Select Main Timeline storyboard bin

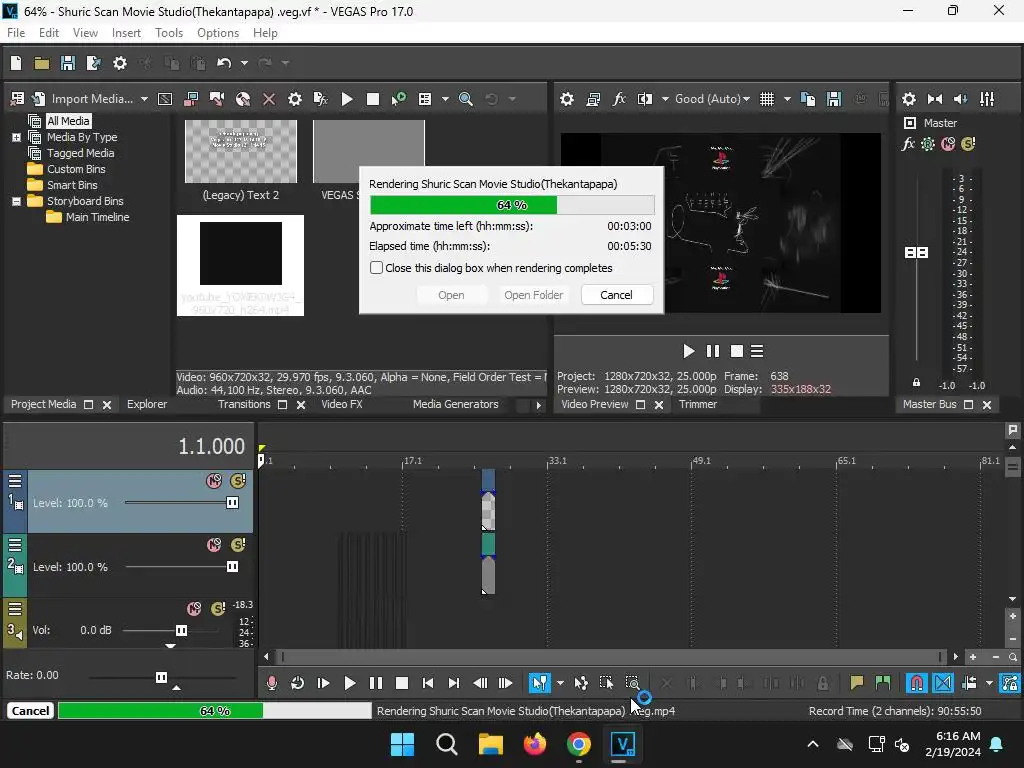(x=97, y=217)
